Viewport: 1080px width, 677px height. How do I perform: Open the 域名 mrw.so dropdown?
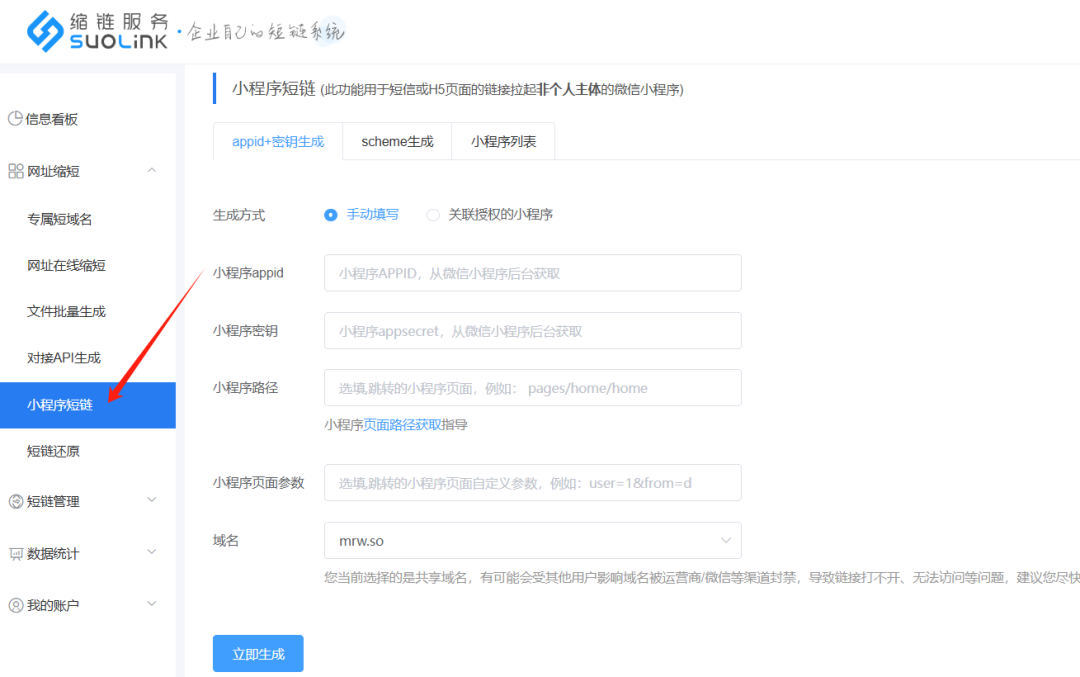(x=532, y=541)
